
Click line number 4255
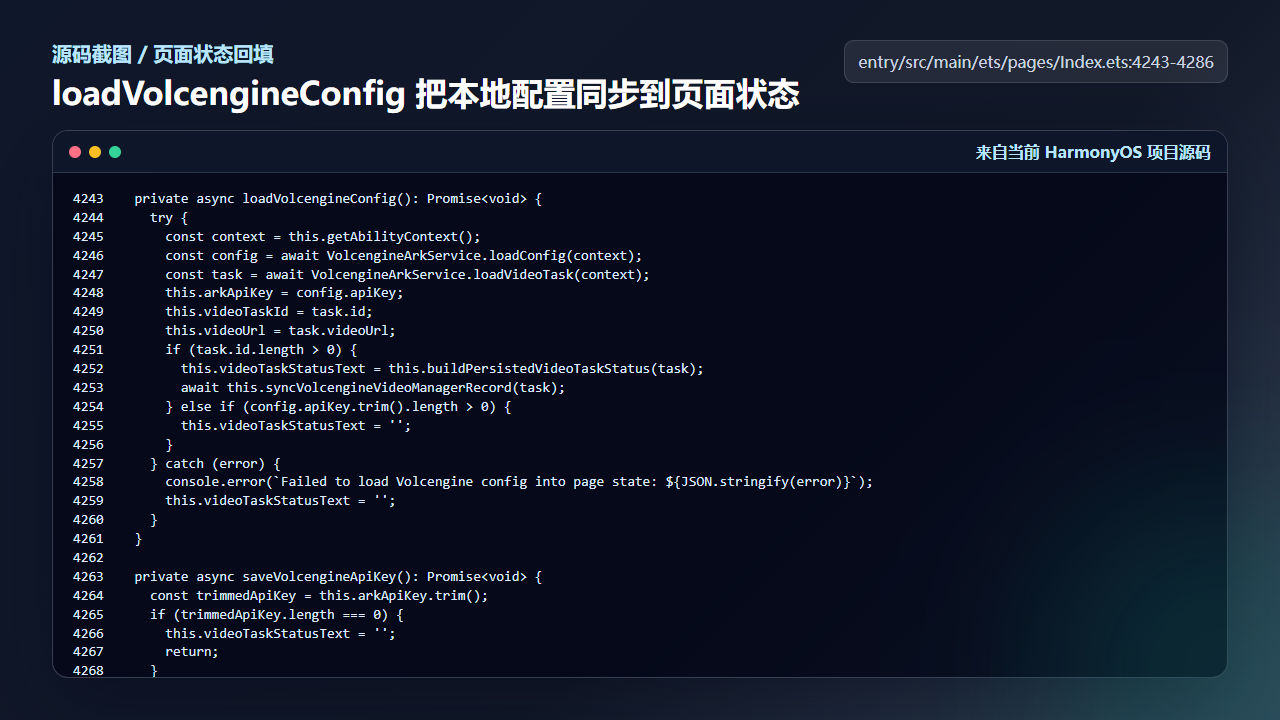click(x=88, y=426)
